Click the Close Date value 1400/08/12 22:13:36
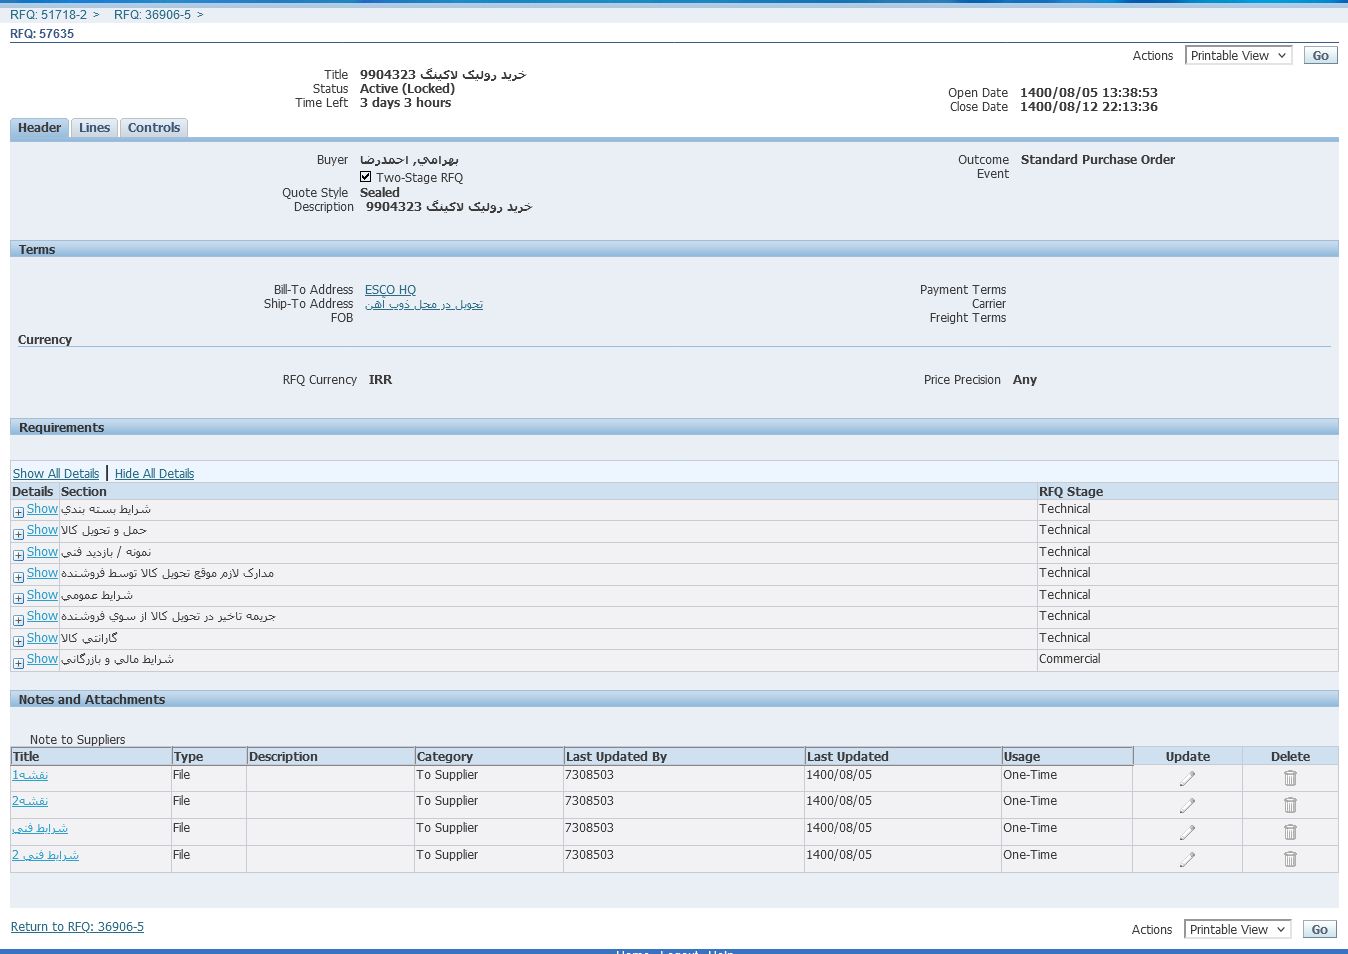Image resolution: width=1348 pixels, height=954 pixels. click(1089, 107)
